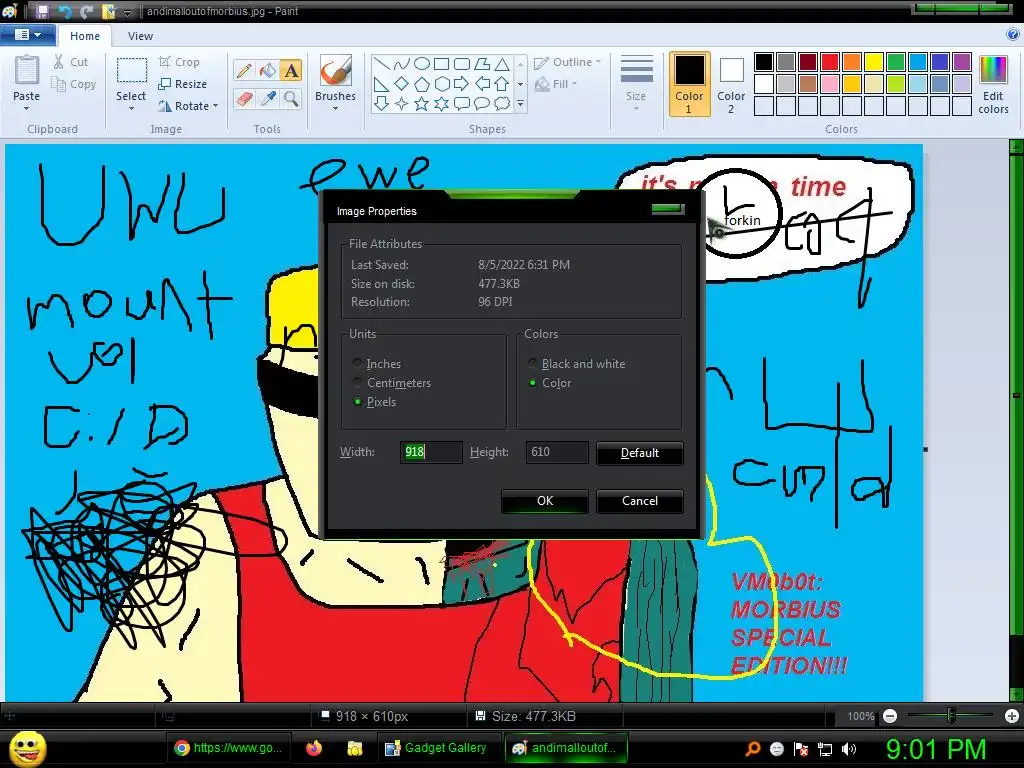Screen dimensions: 1024x768
Task: Click the Paste clipboard icon
Action: point(27,71)
